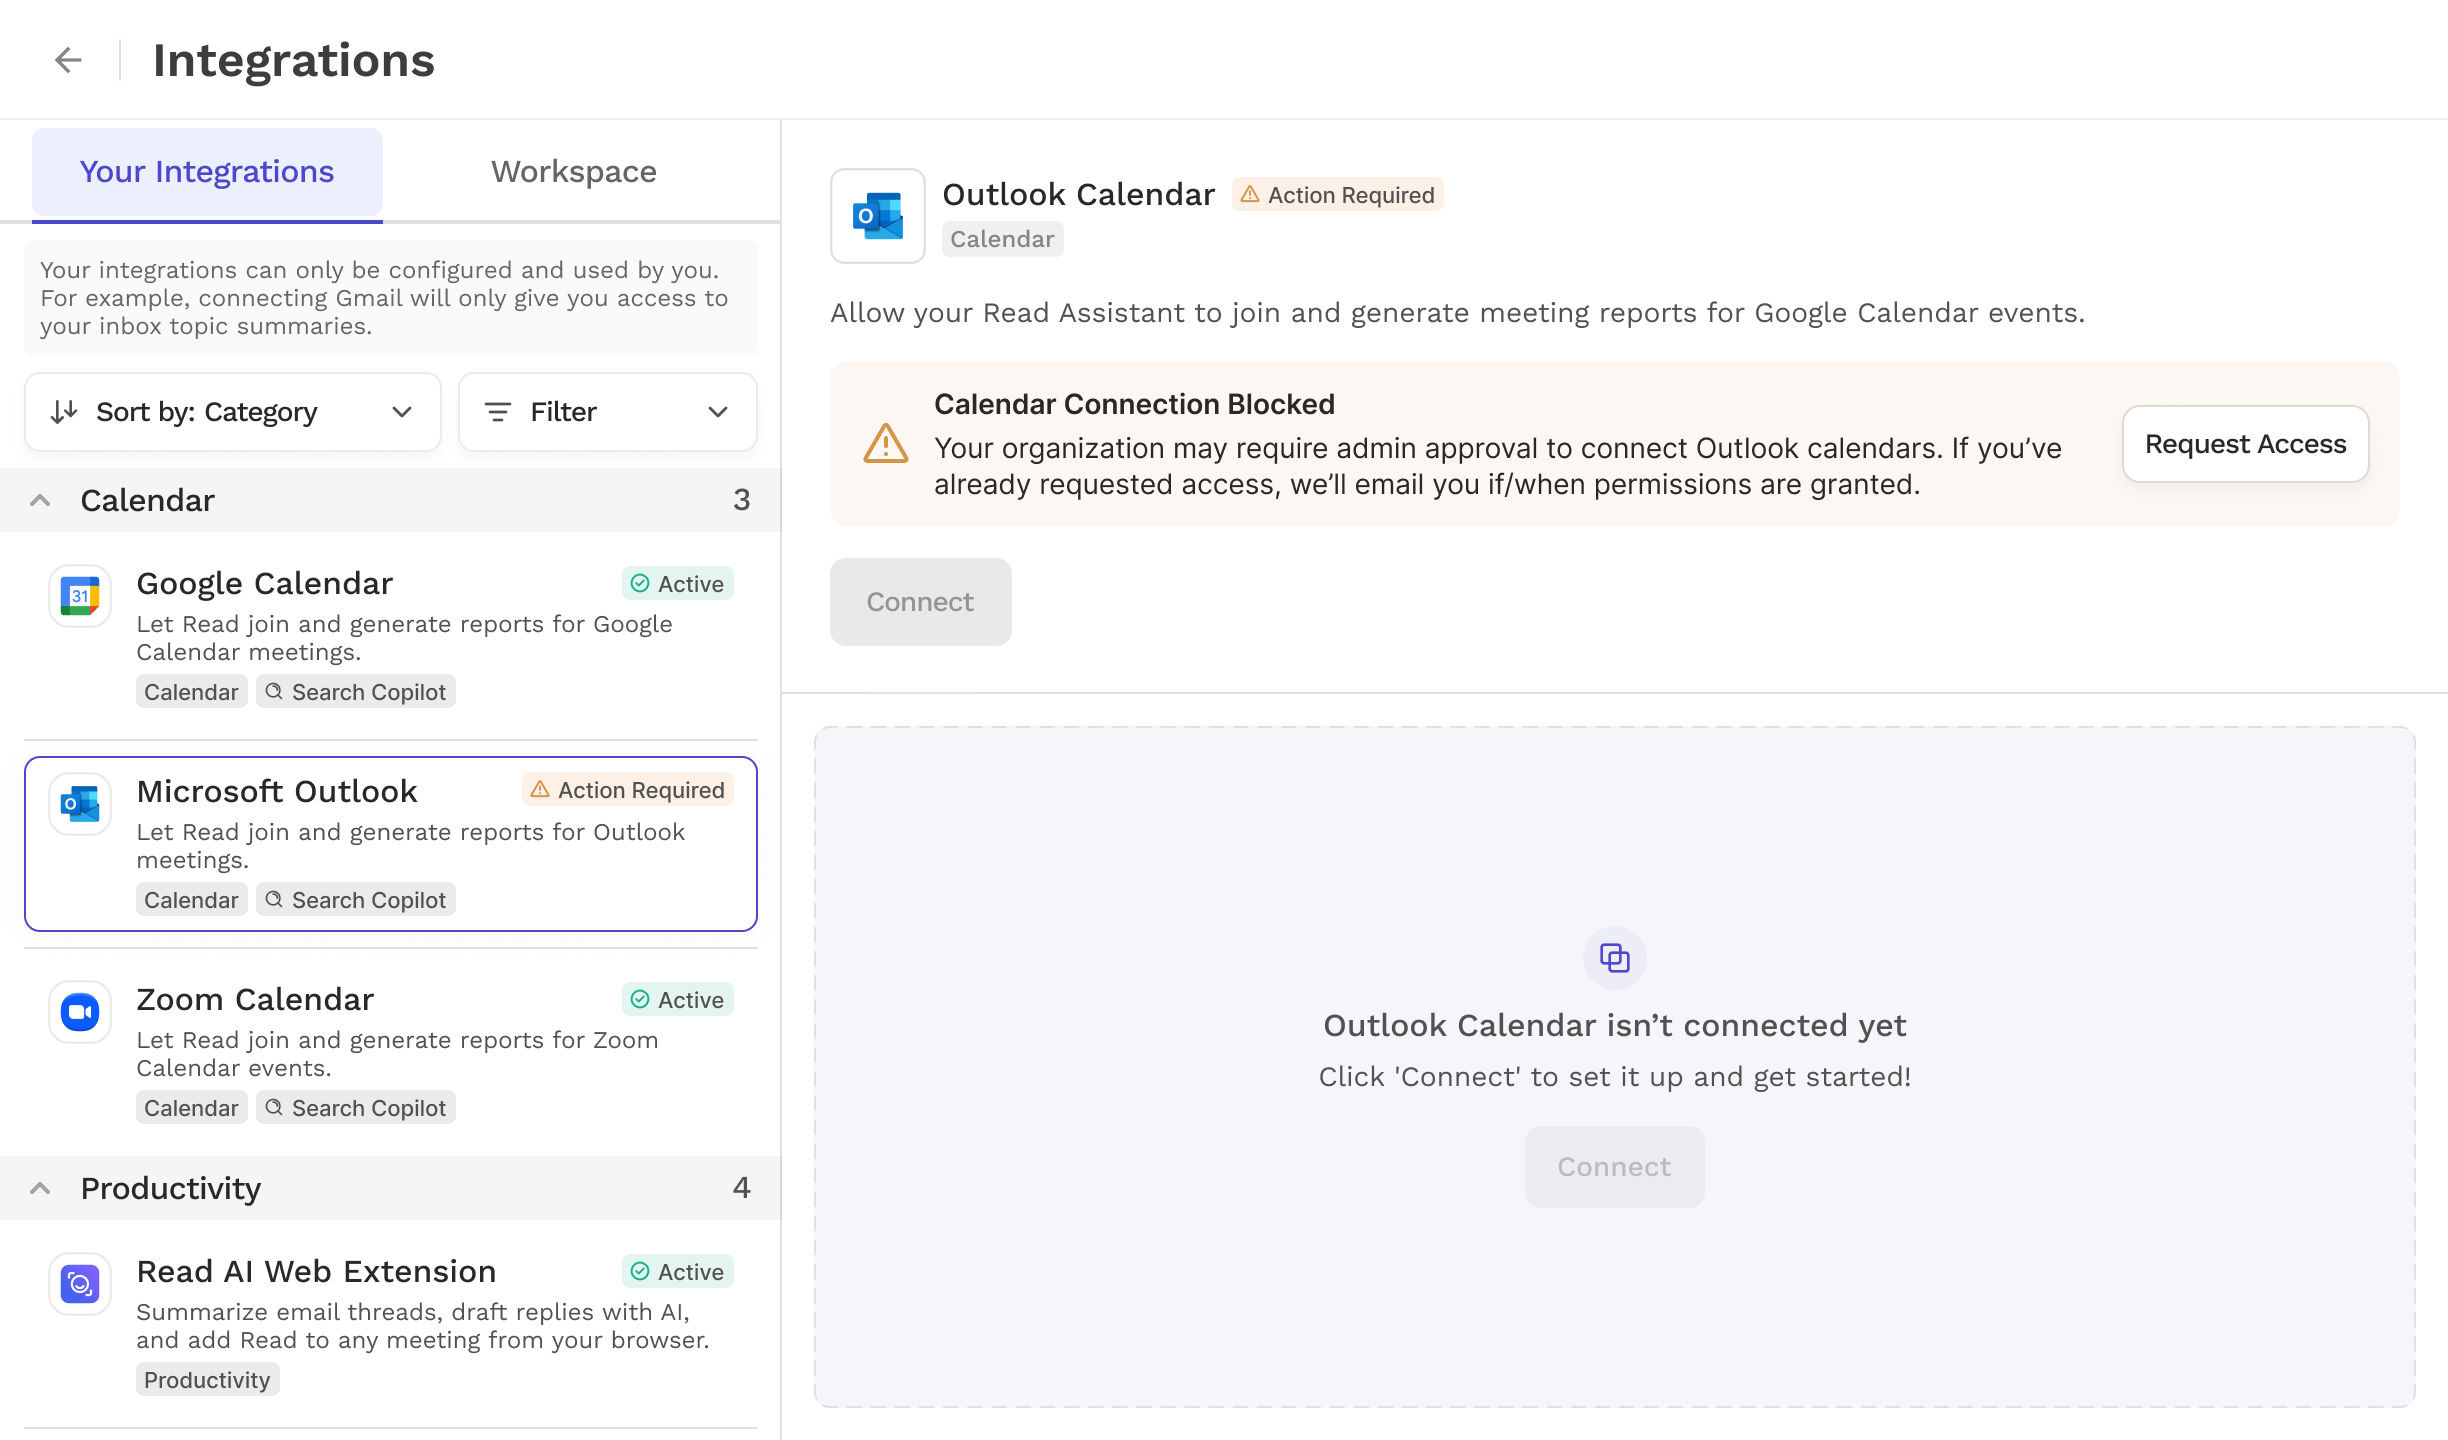Click 'Outlook Calendar isn't connected yet' text
This screenshot has width=2448, height=1440.
1615,1026
